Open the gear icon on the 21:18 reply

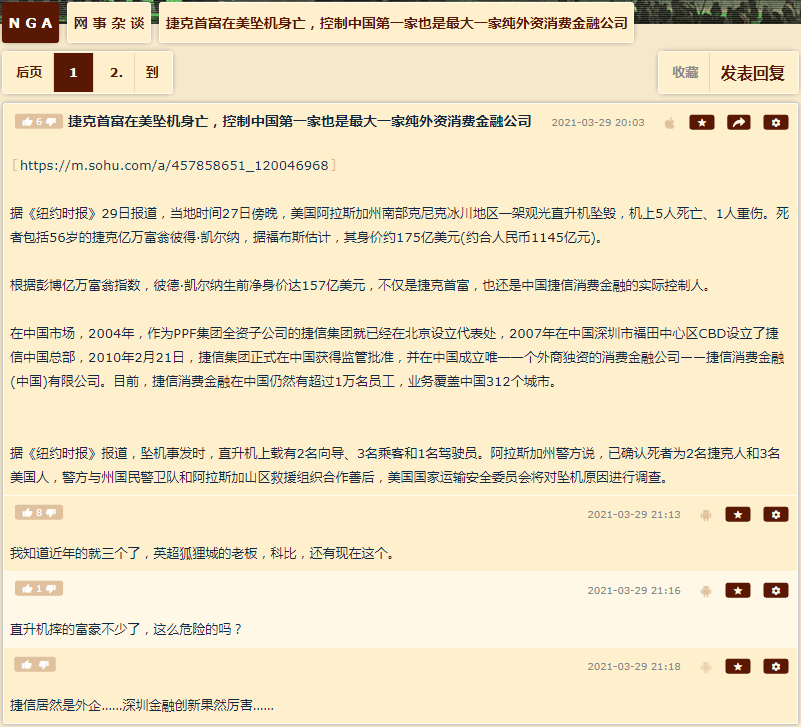click(x=776, y=667)
